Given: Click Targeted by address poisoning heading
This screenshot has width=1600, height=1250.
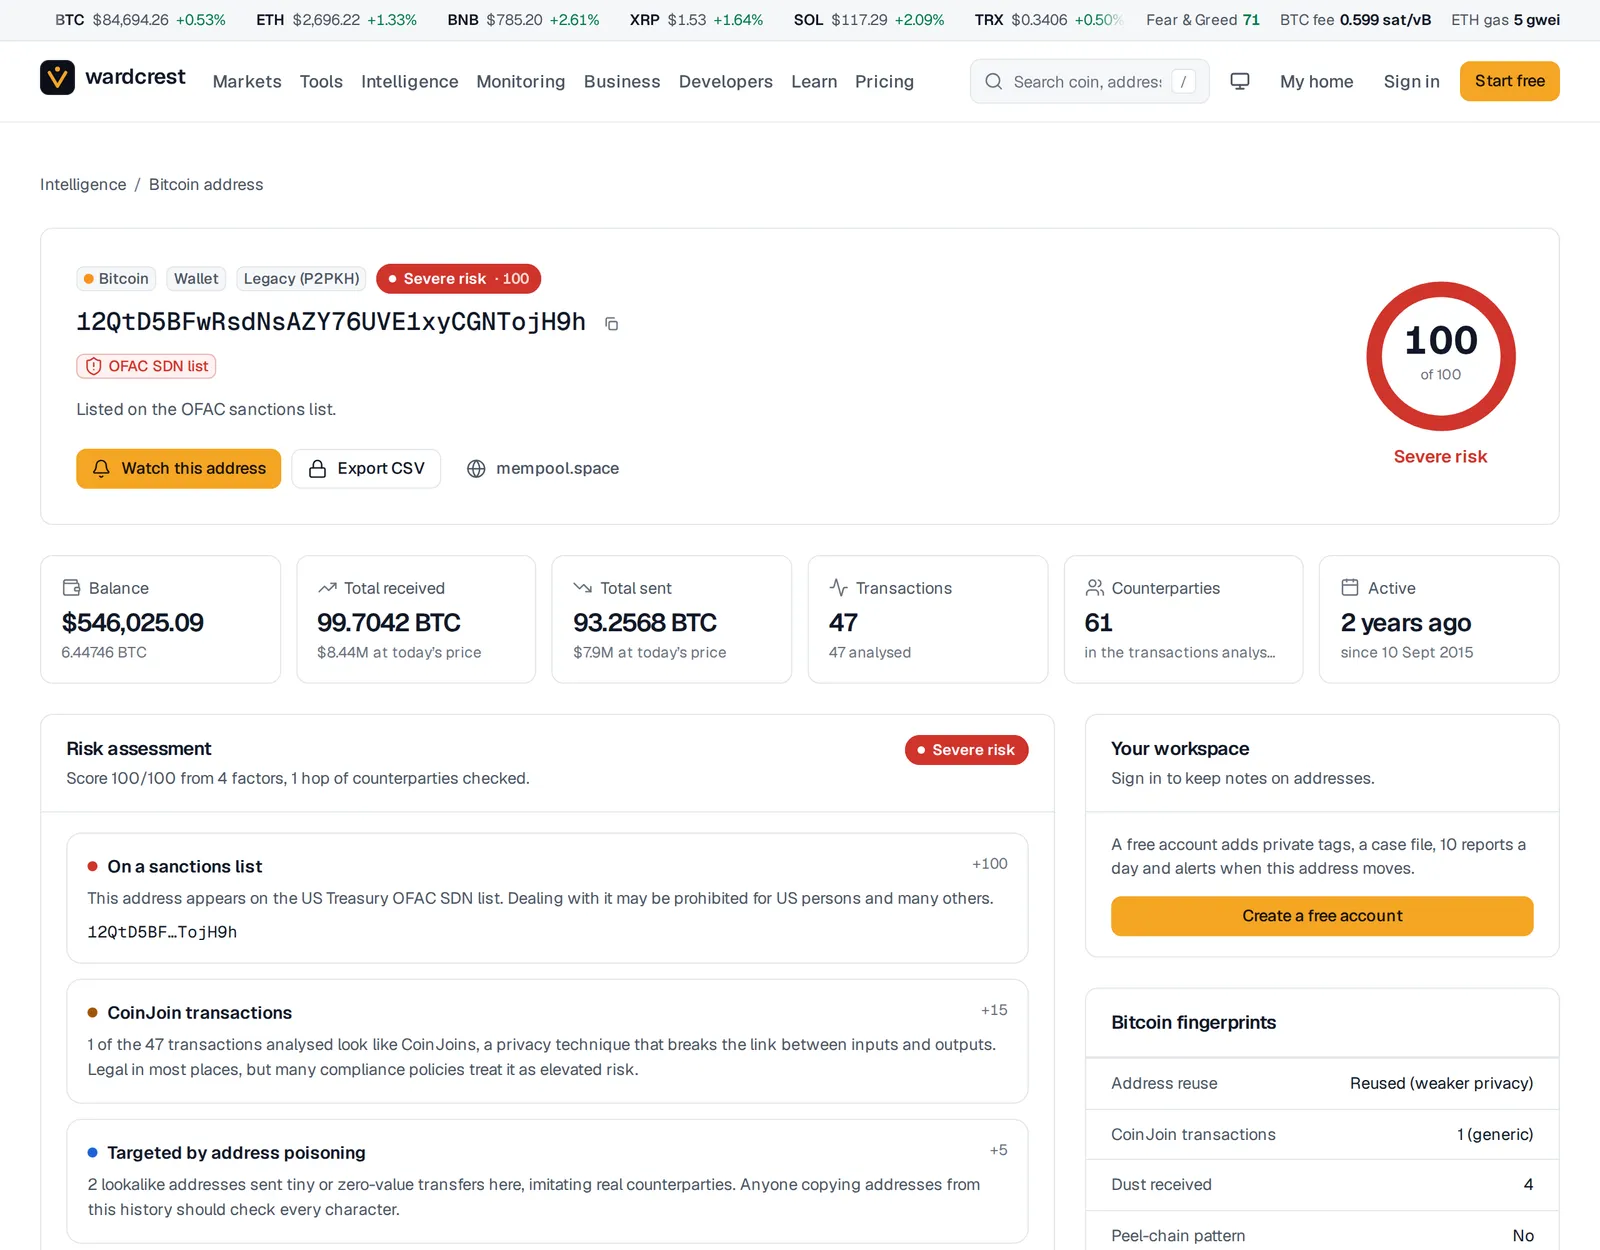Looking at the screenshot, I should pyautogui.click(x=236, y=1153).
